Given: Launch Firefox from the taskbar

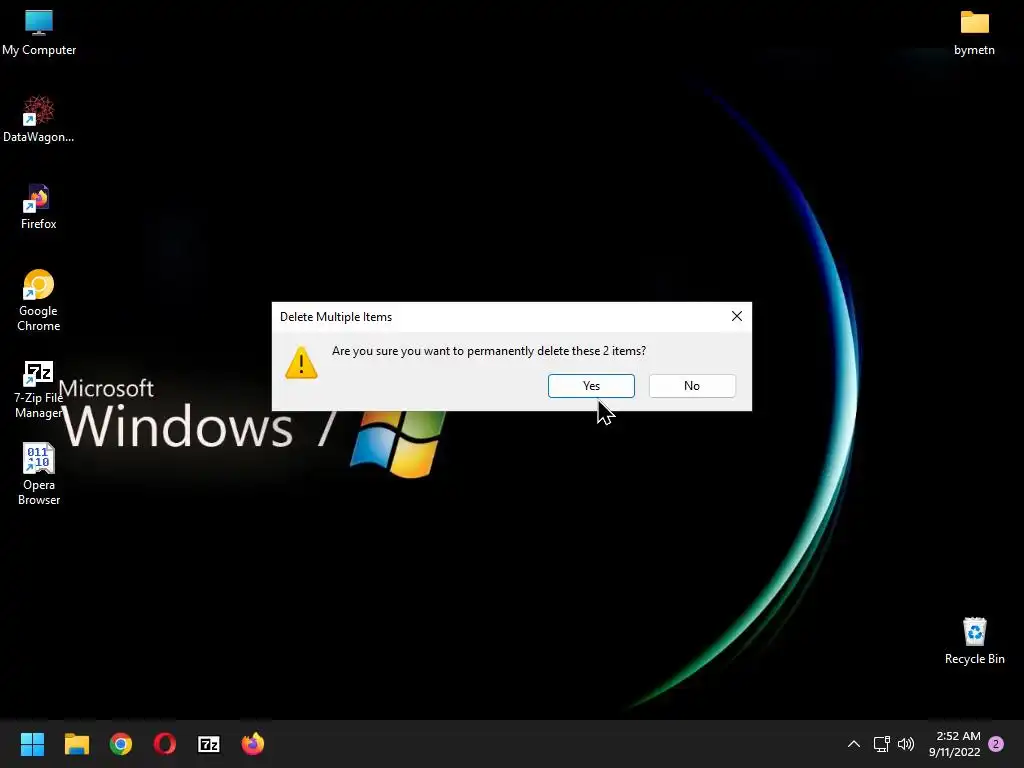Looking at the screenshot, I should [x=253, y=744].
